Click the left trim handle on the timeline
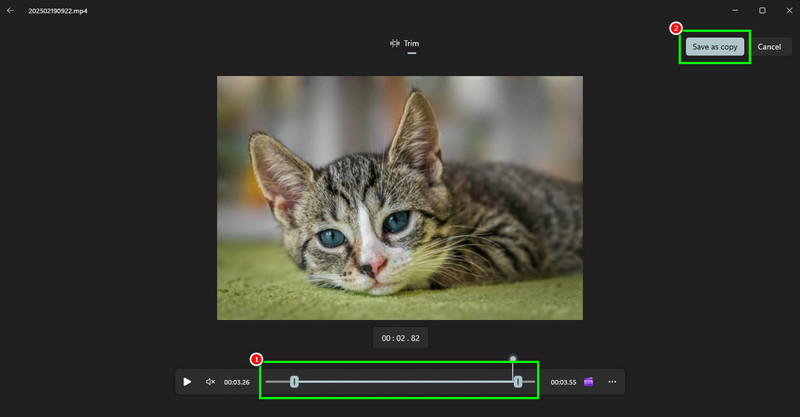 294,382
